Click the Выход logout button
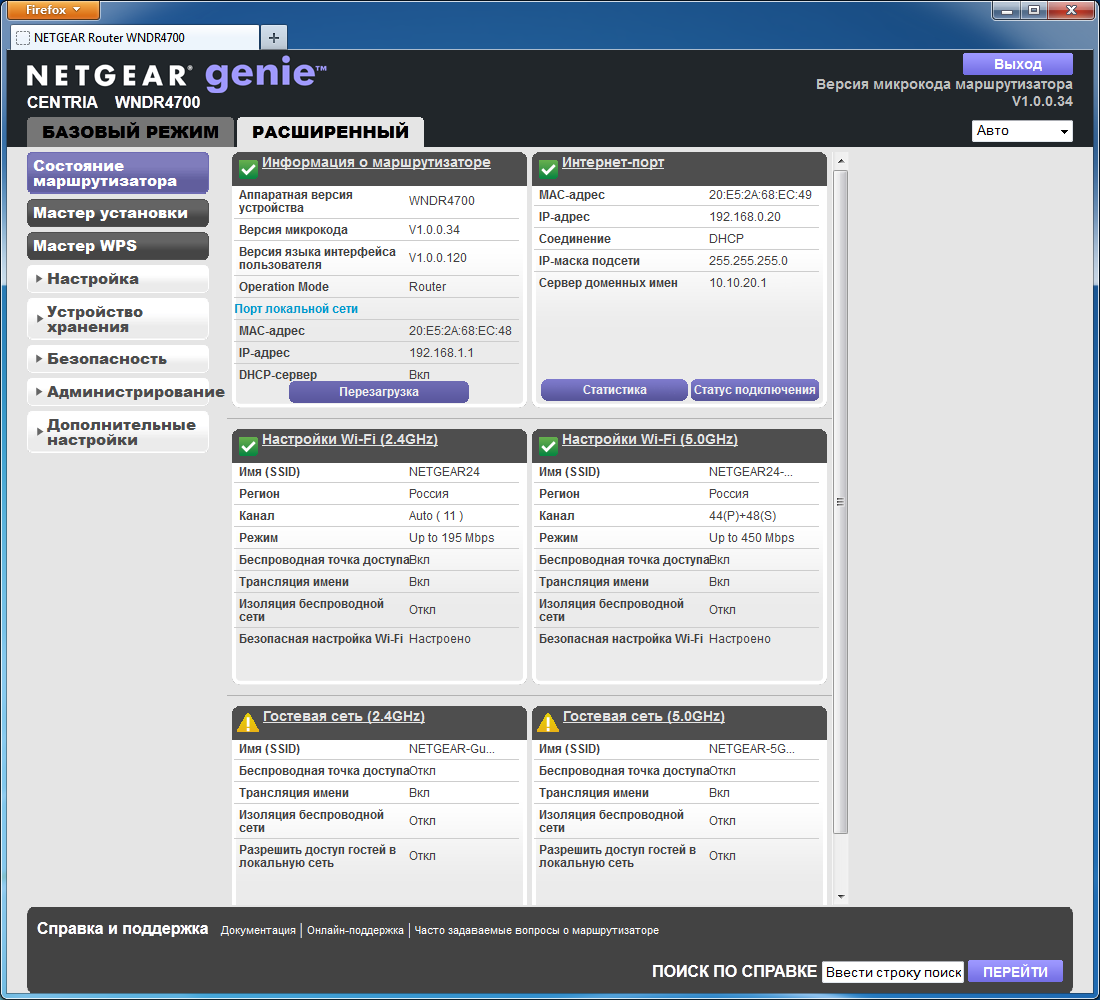 pyautogui.click(x=1017, y=64)
